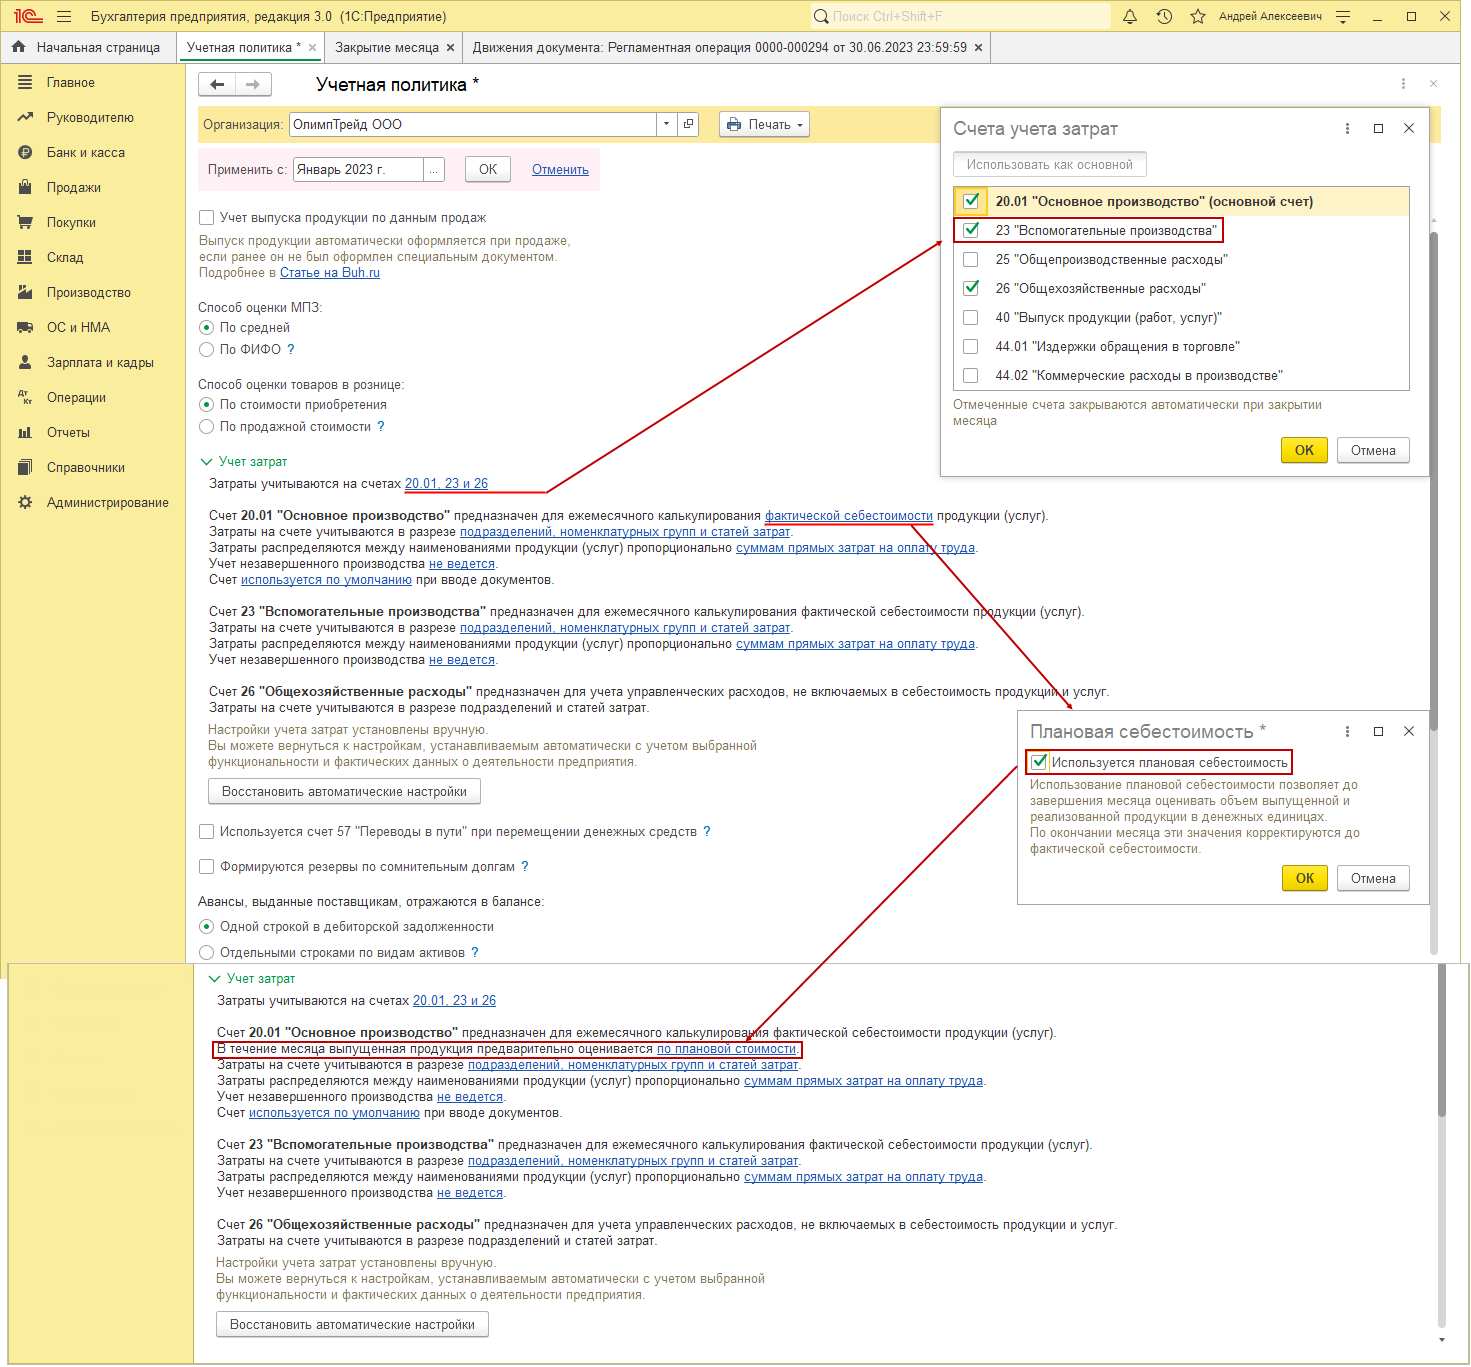
Task: Open more-actions dots in Плановая себестоимость dialog
Action: point(1347,732)
